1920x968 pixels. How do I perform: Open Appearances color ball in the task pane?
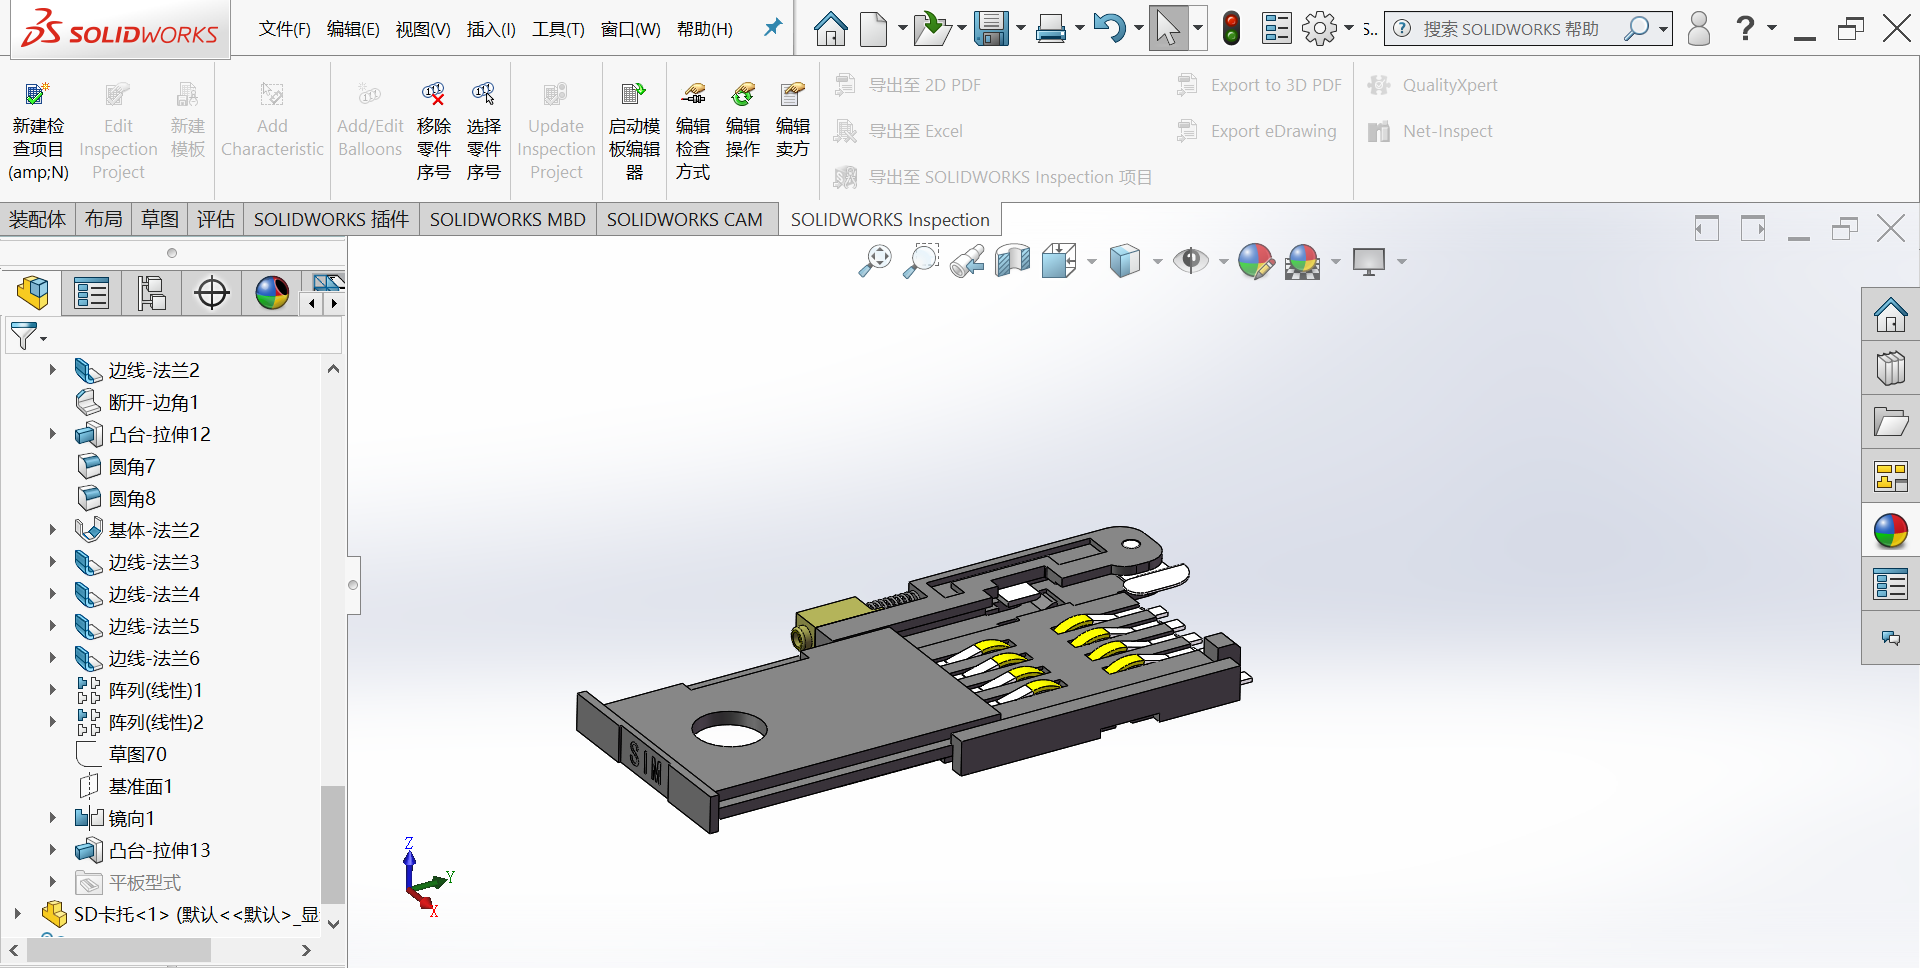pos(1890,531)
